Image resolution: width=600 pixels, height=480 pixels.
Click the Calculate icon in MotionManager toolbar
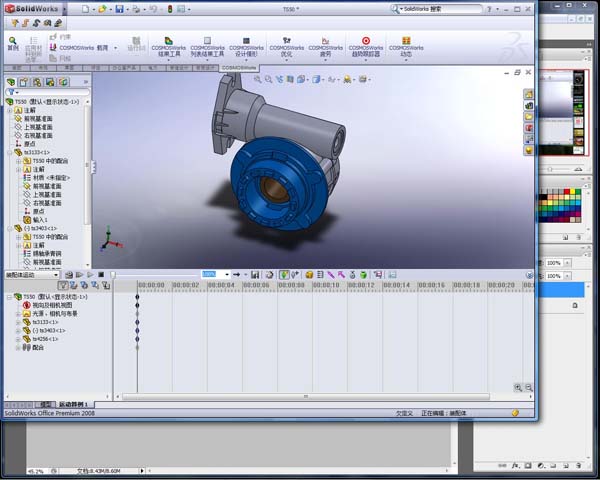(x=69, y=274)
